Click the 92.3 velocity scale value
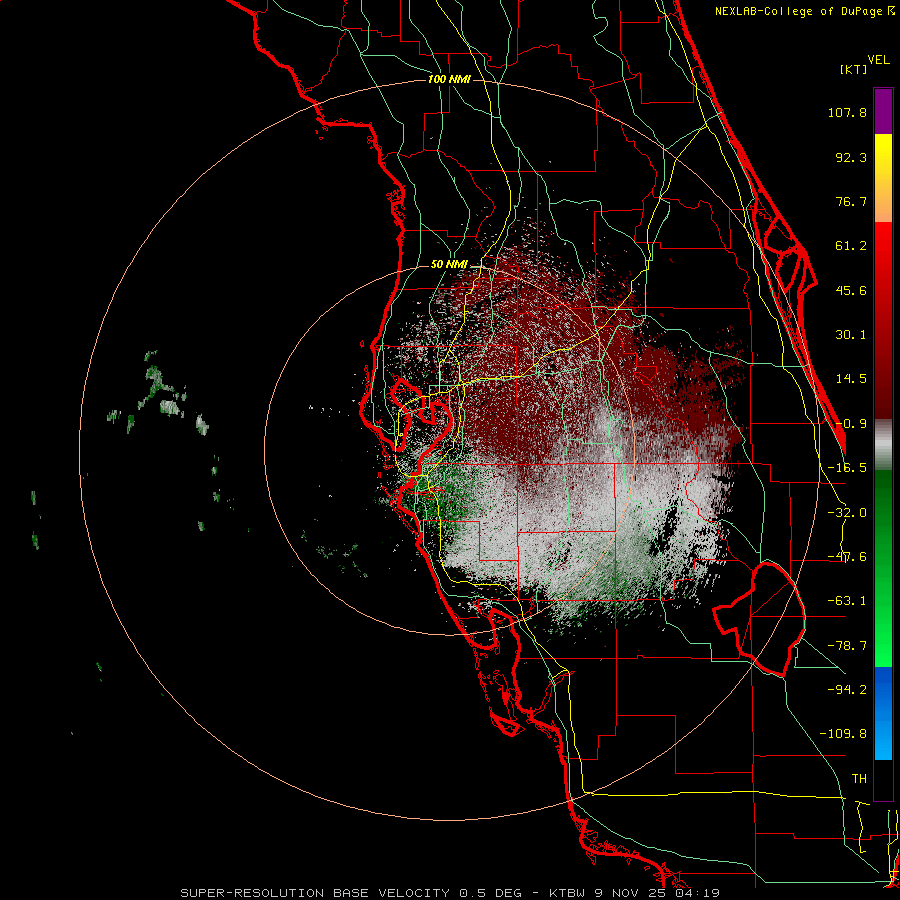900x900 pixels. [x=851, y=157]
